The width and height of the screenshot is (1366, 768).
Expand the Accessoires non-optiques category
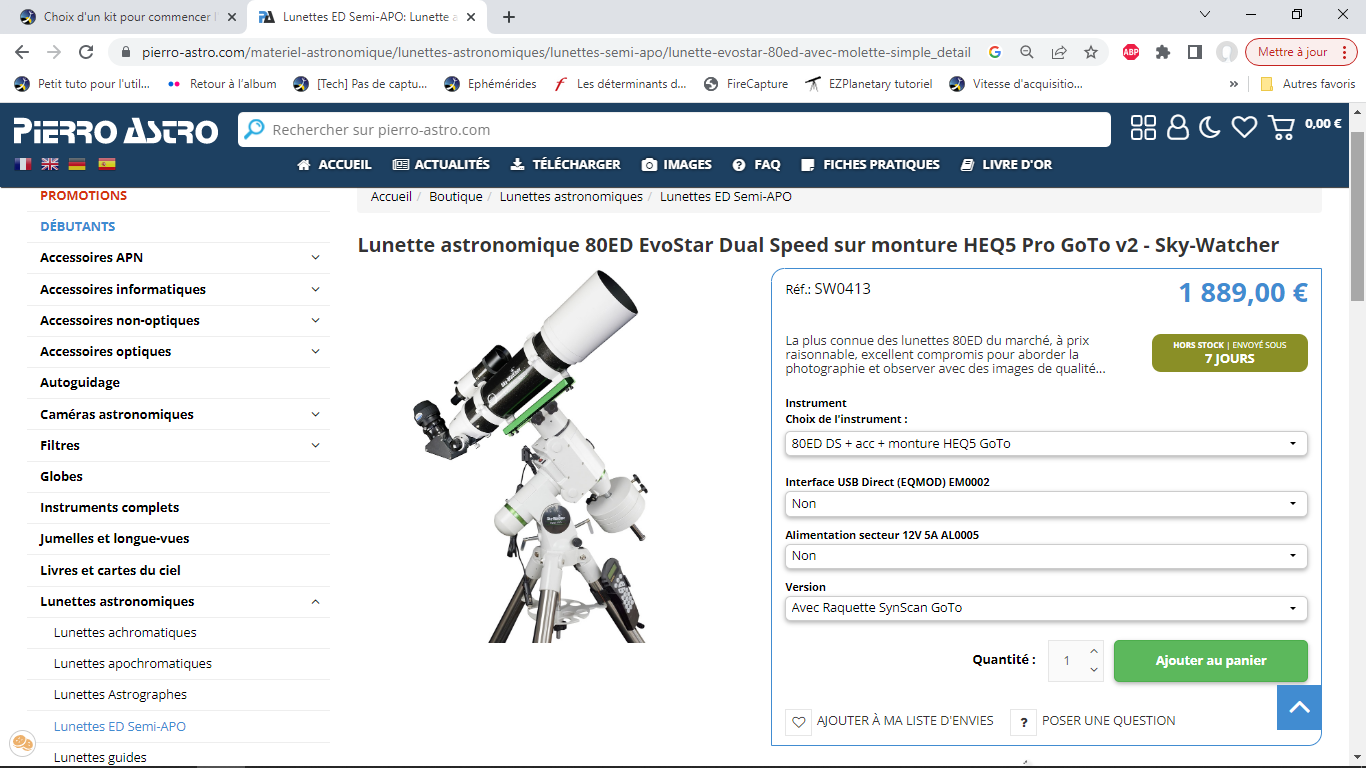tap(316, 321)
